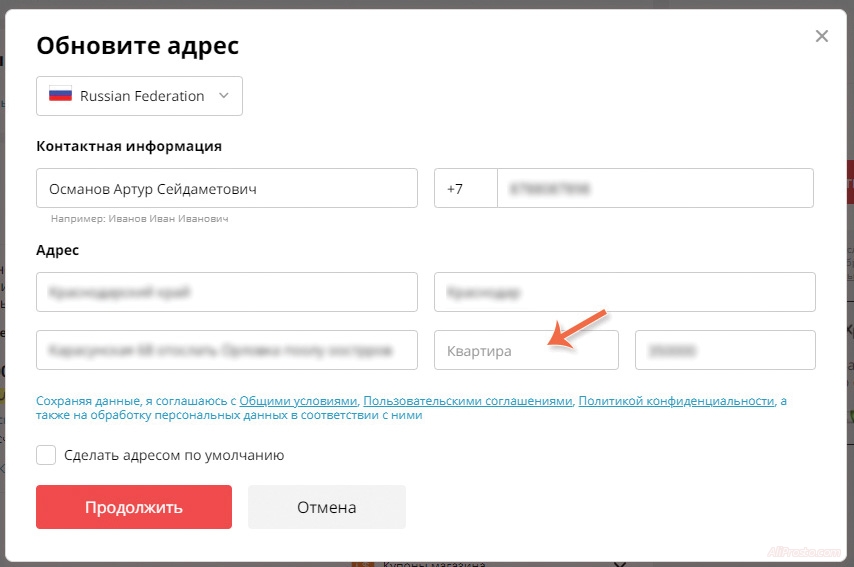Open the Политикой конфиденциальности link
854x567 pixels.
676,401
